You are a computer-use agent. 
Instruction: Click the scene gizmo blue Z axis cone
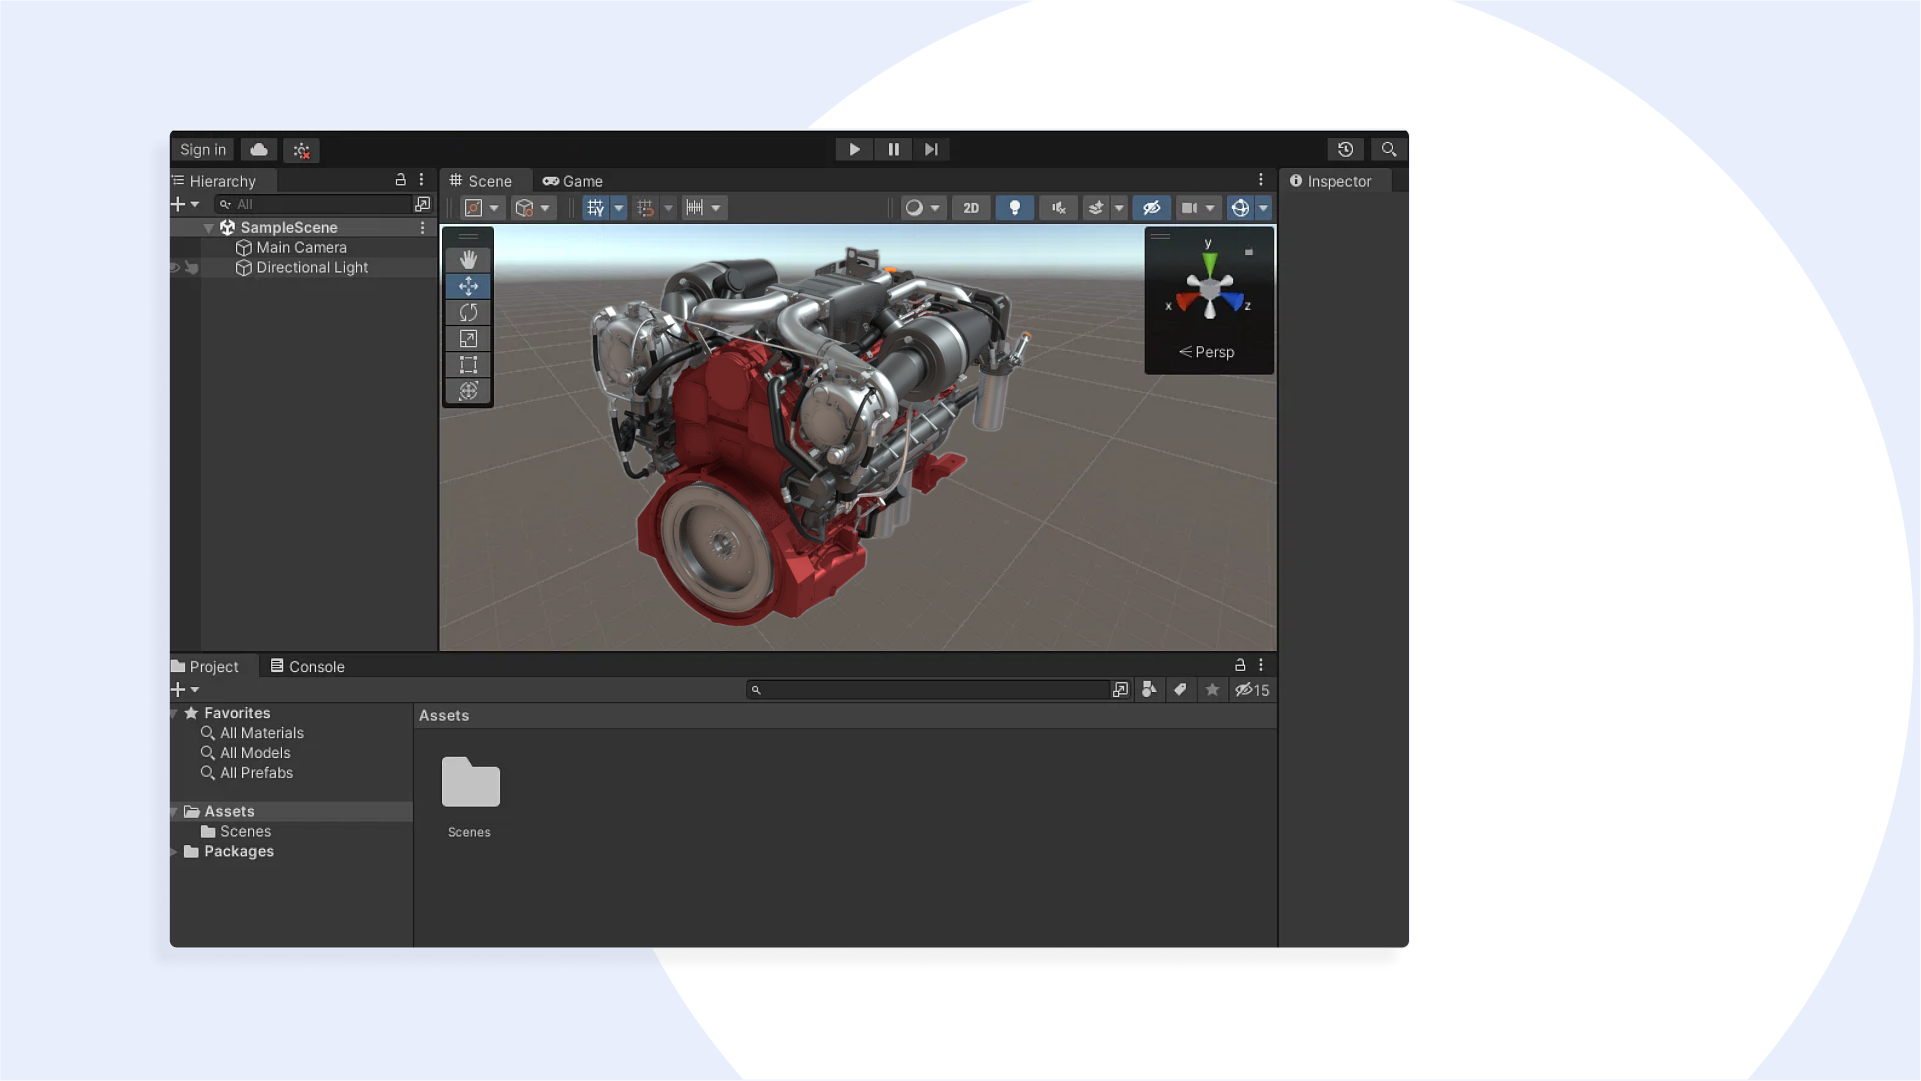pos(1232,301)
